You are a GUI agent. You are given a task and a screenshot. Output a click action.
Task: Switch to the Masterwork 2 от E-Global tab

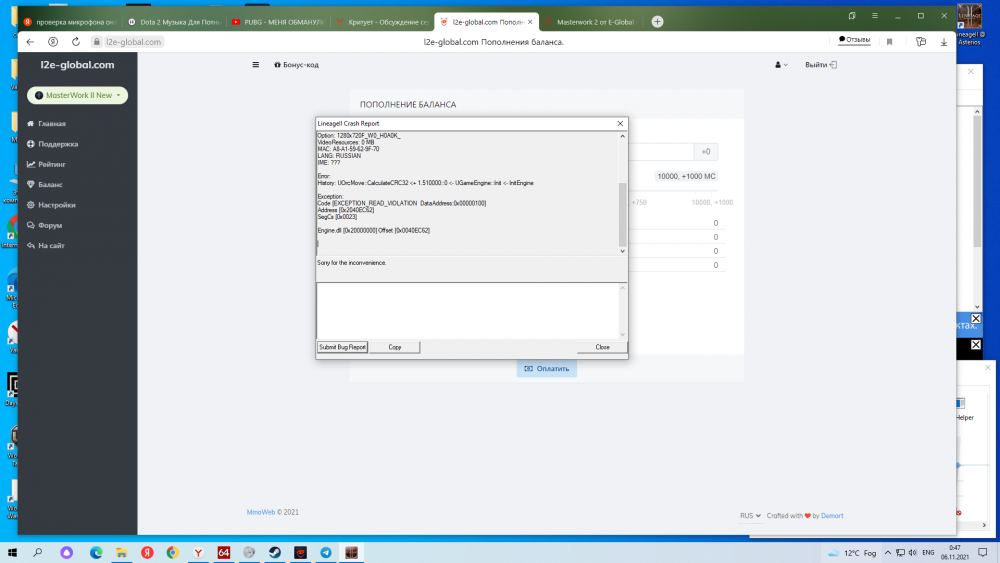point(594,21)
